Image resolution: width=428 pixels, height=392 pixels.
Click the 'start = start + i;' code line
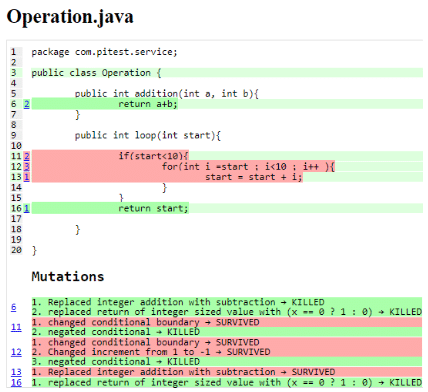click(x=254, y=177)
